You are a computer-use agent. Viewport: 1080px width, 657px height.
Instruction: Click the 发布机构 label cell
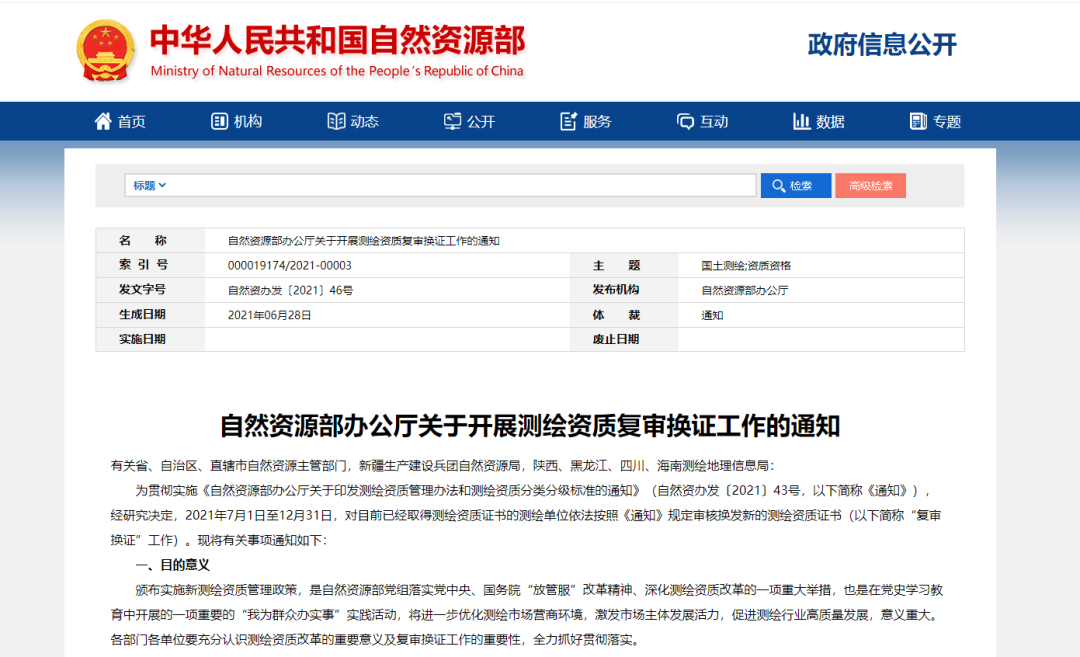point(624,290)
